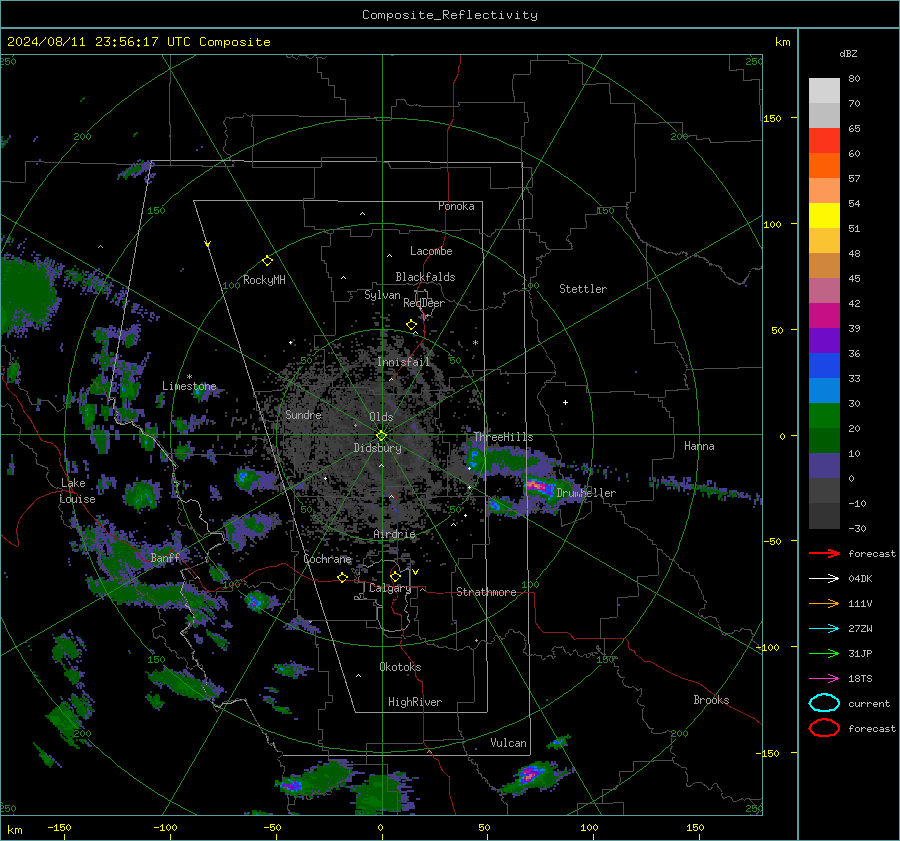Click the purple swatch between 39 and 36
The image size is (900, 841).
824,341
